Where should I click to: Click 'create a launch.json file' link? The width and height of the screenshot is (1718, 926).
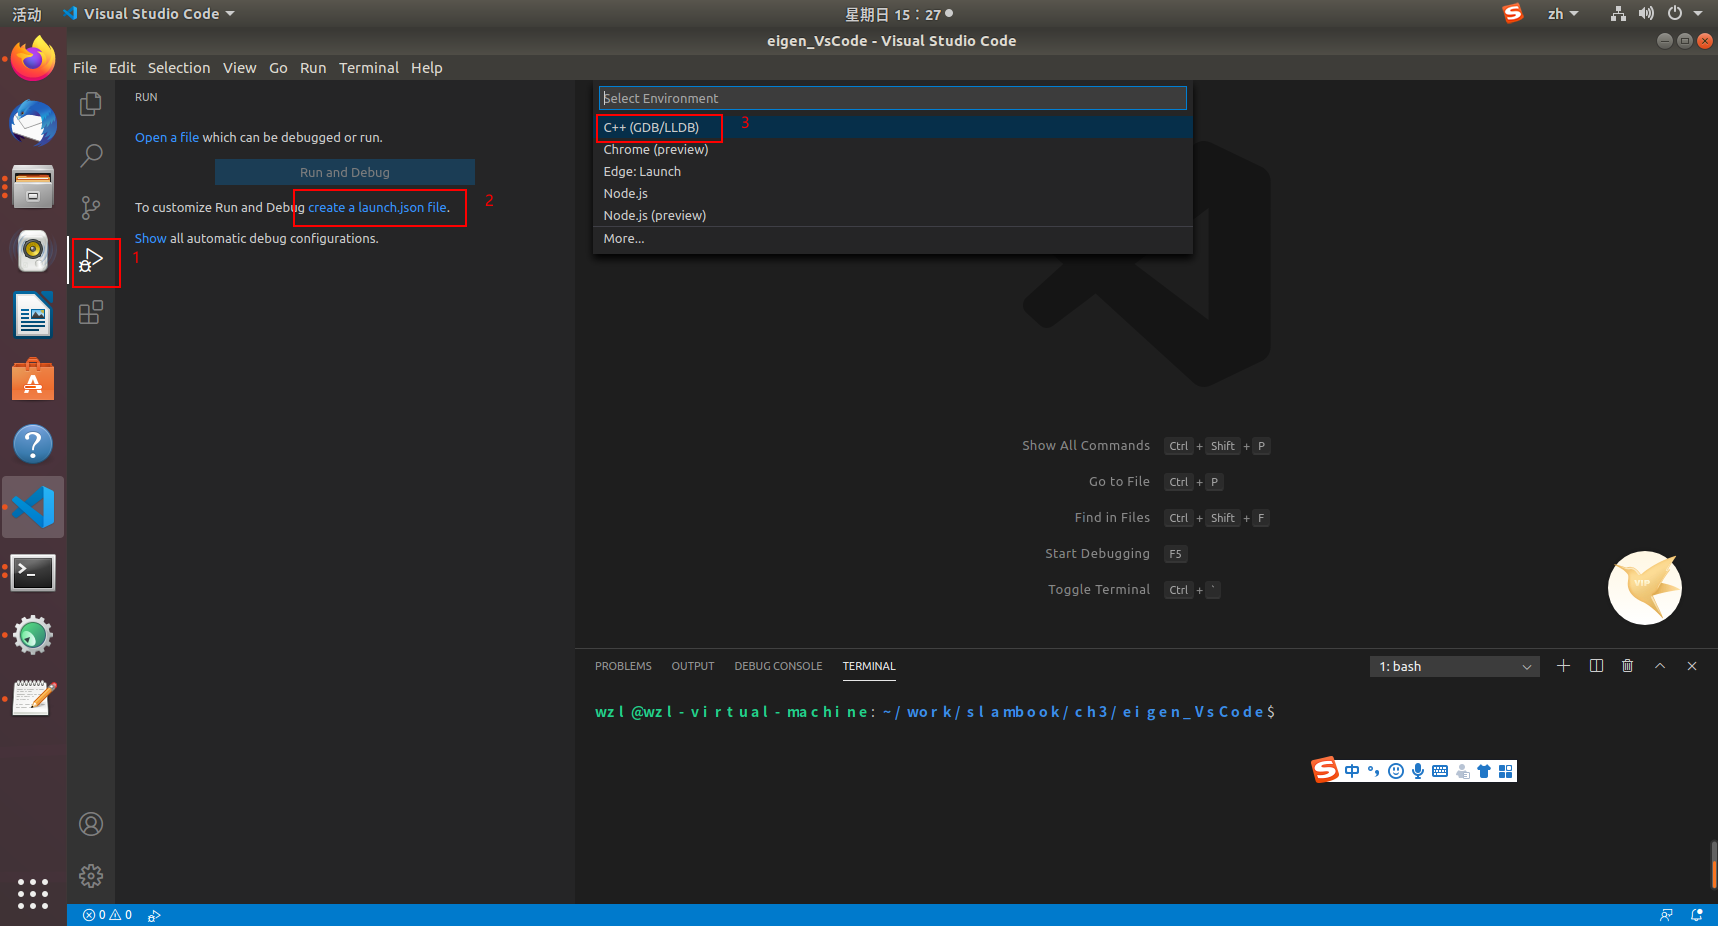(x=378, y=208)
